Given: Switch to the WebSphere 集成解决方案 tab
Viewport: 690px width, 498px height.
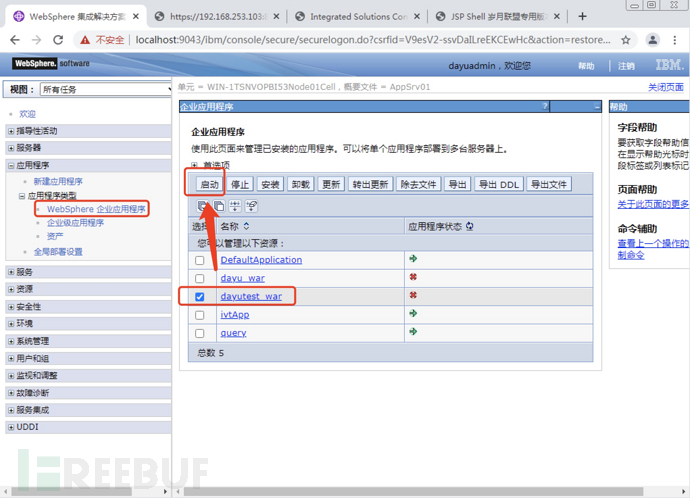Looking at the screenshot, I should tap(77, 16).
